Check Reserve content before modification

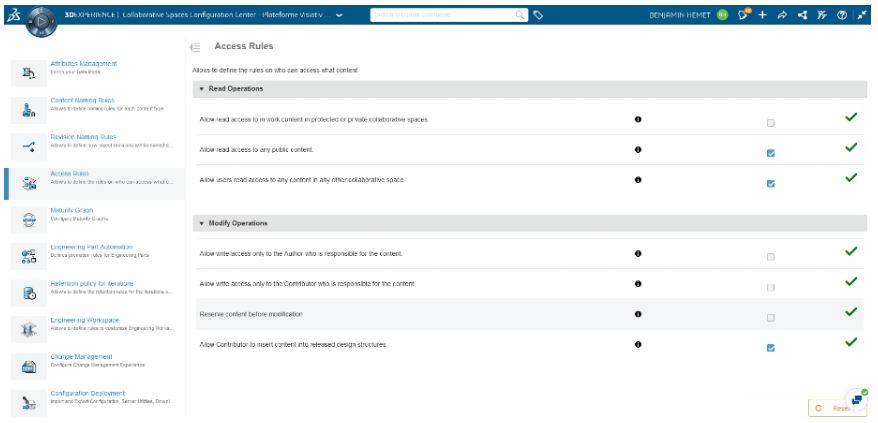770,317
